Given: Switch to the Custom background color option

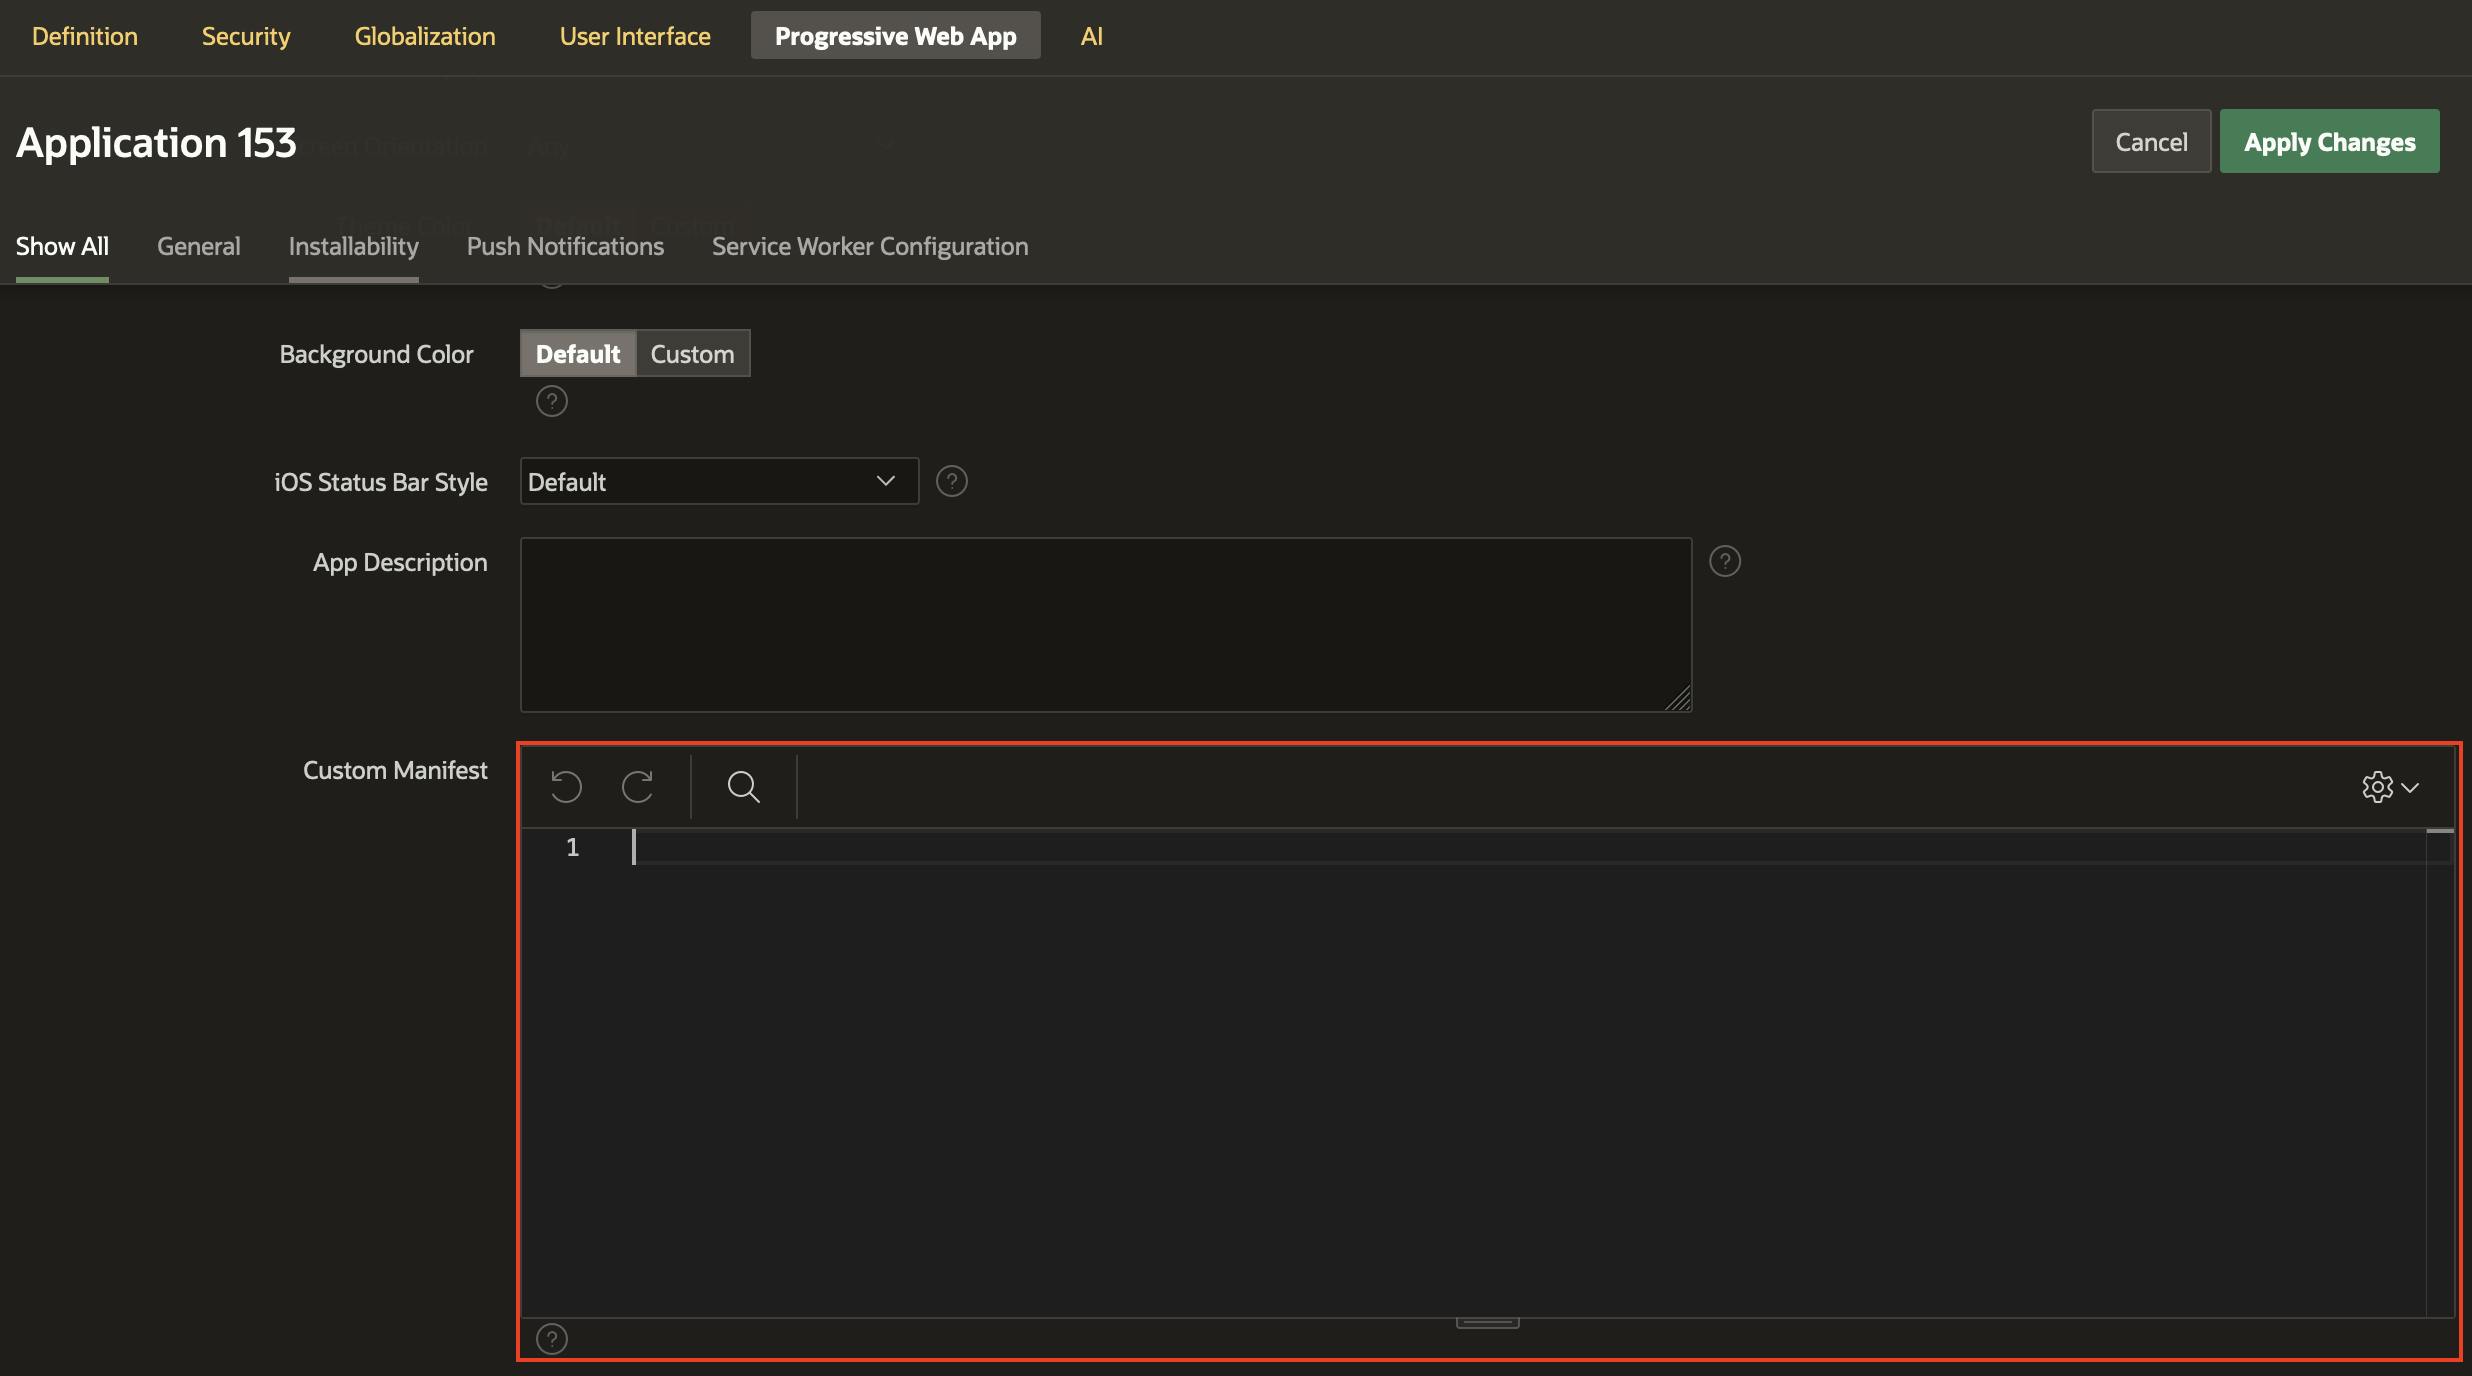Looking at the screenshot, I should tap(691, 352).
